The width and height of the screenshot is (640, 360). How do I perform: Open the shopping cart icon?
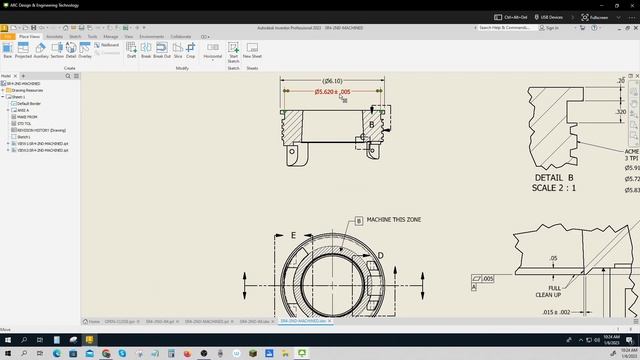coord(582,28)
